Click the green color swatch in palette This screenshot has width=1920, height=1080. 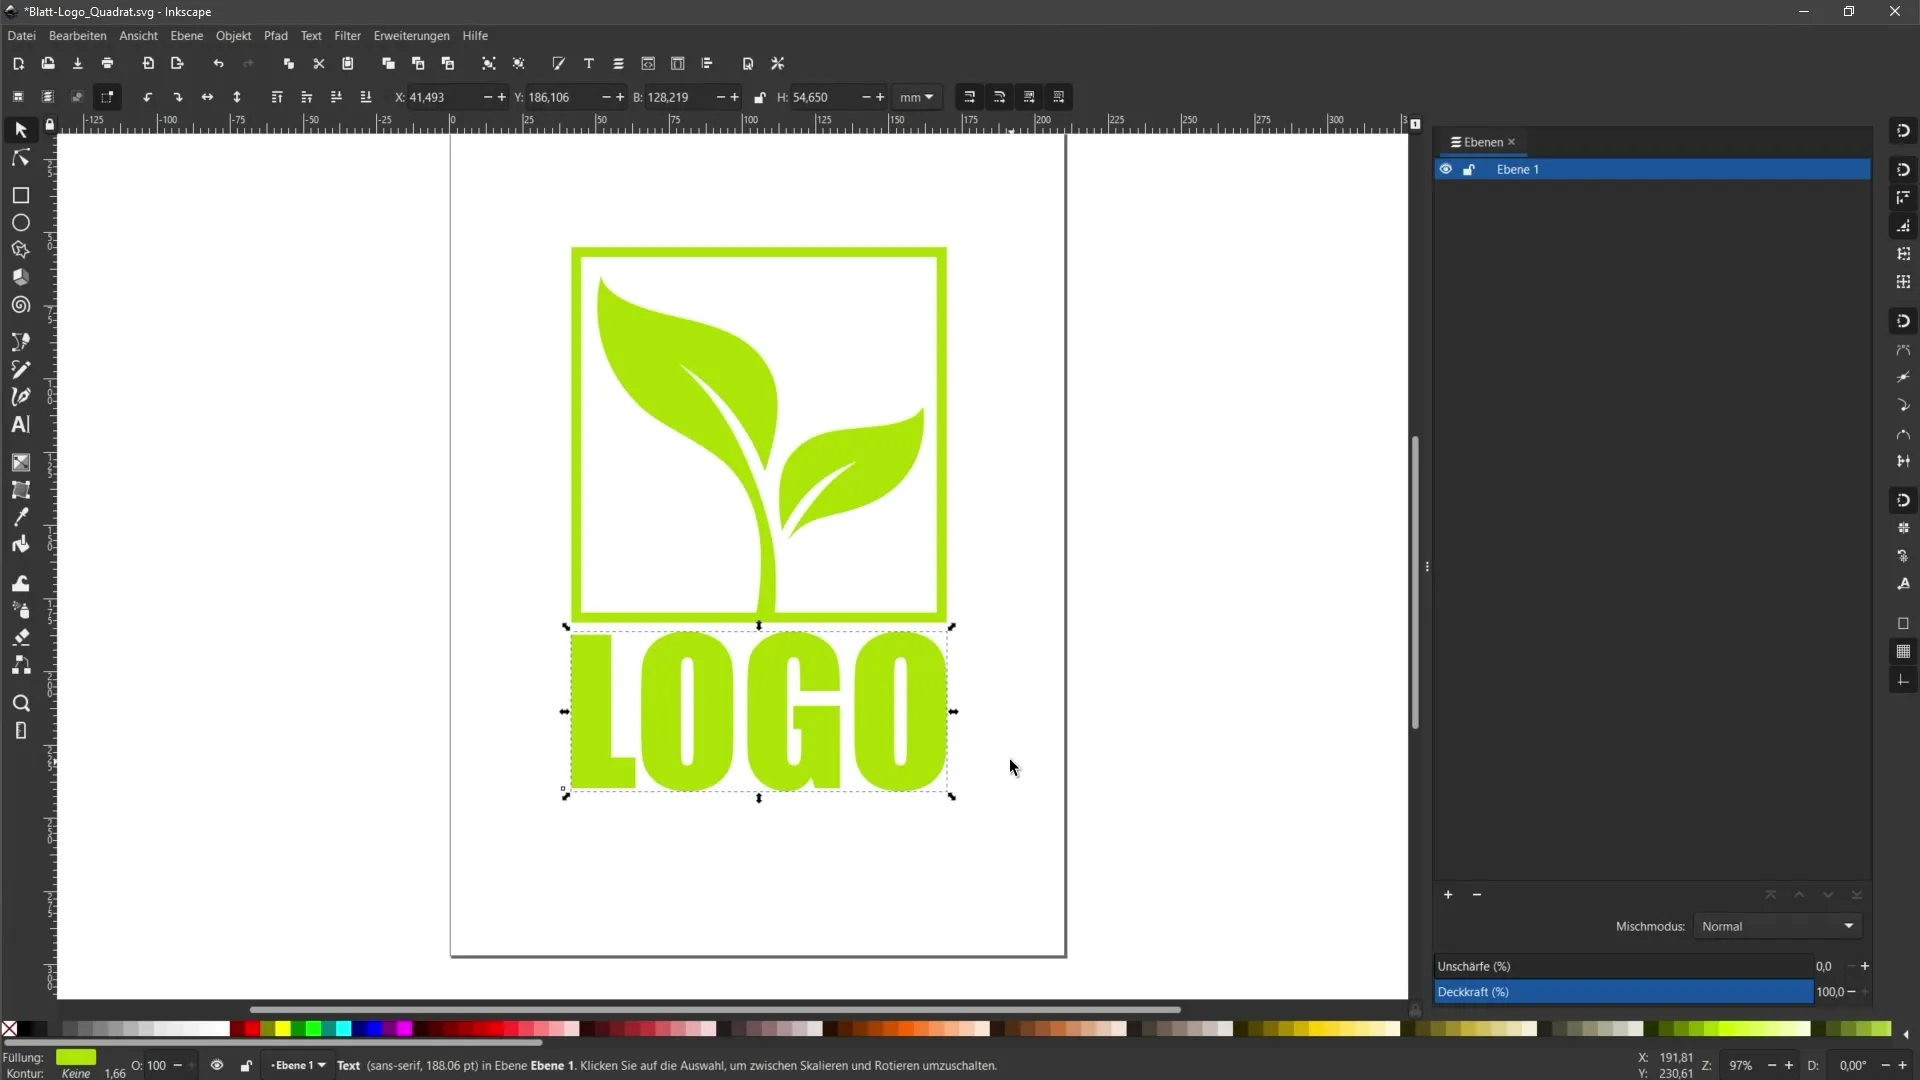click(313, 1030)
